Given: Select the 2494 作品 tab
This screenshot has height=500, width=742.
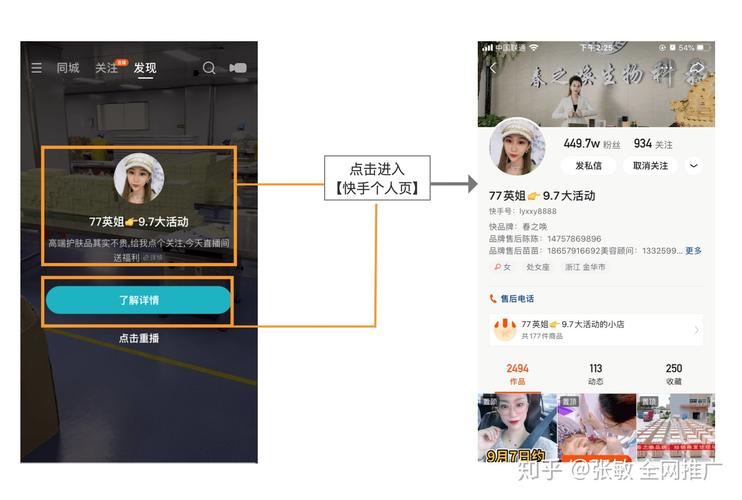Looking at the screenshot, I should point(517,374).
